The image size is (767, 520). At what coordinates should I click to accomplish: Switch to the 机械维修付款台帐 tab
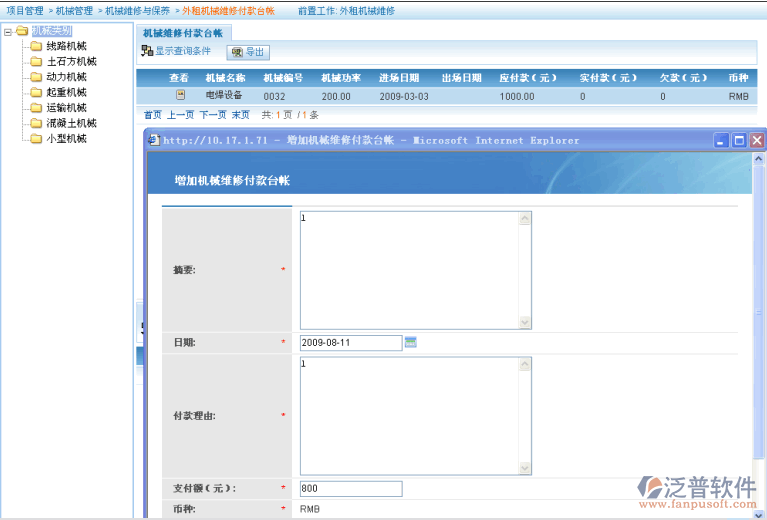(x=183, y=33)
